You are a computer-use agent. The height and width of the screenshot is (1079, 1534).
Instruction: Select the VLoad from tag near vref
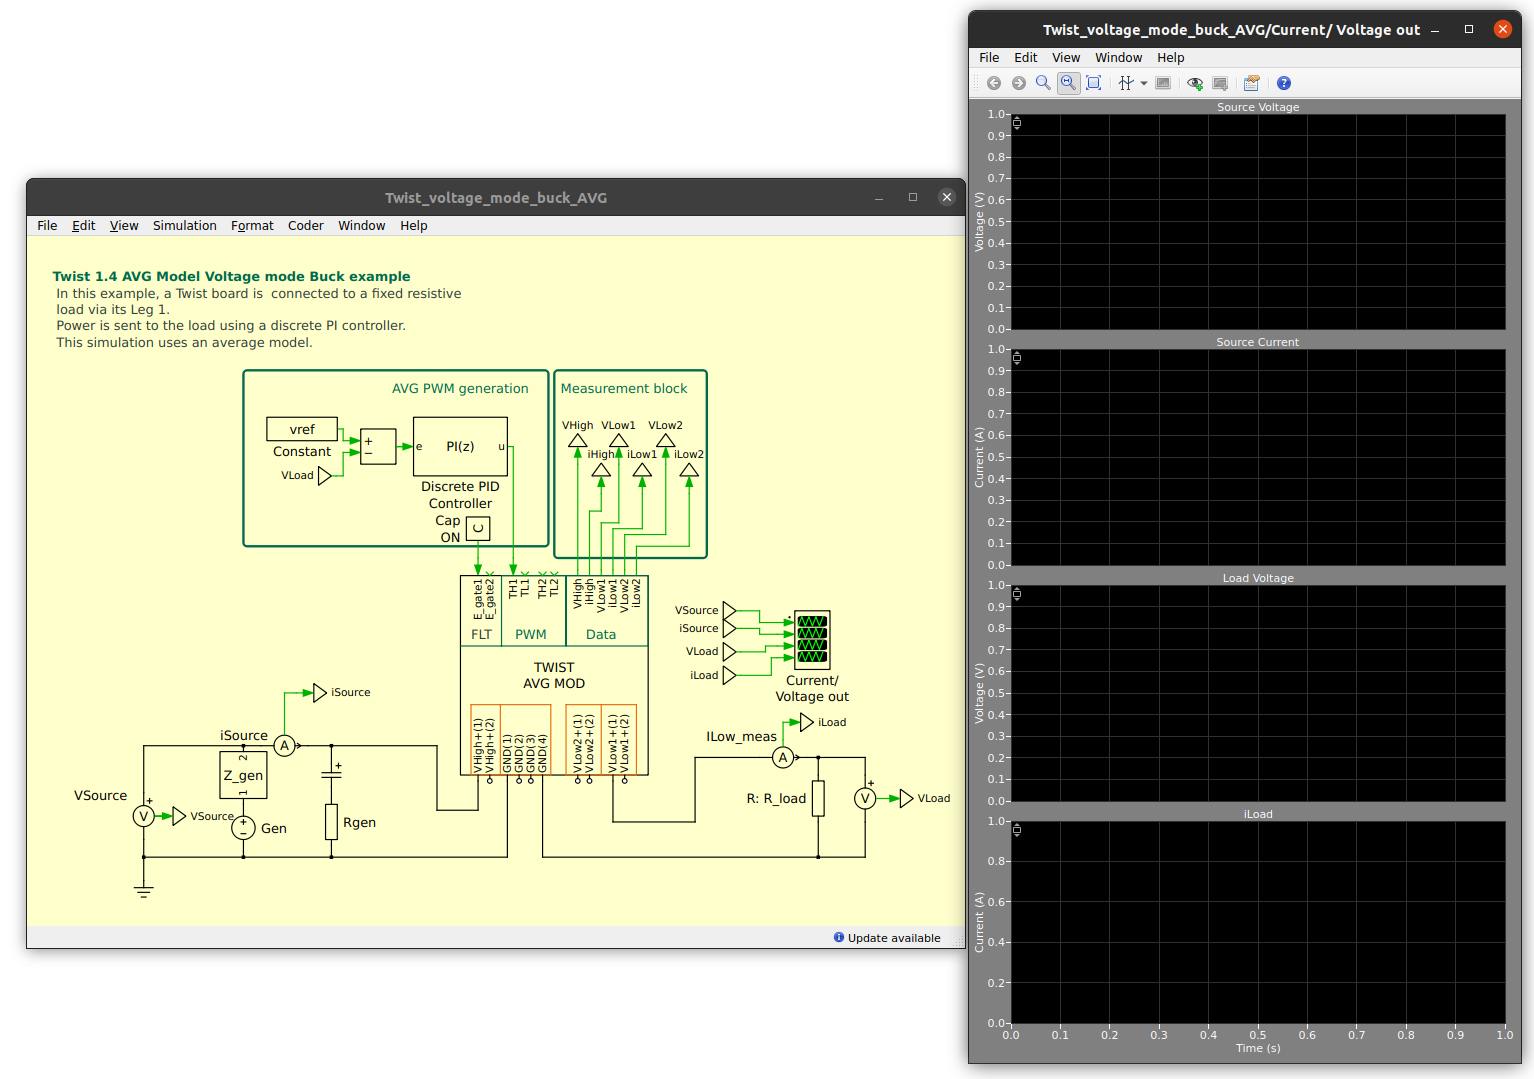(x=324, y=476)
